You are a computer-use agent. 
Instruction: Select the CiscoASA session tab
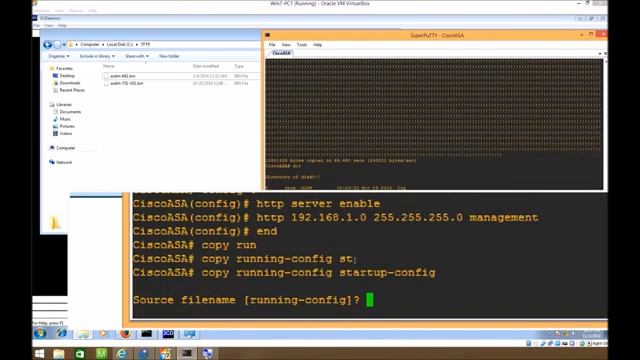click(281, 53)
